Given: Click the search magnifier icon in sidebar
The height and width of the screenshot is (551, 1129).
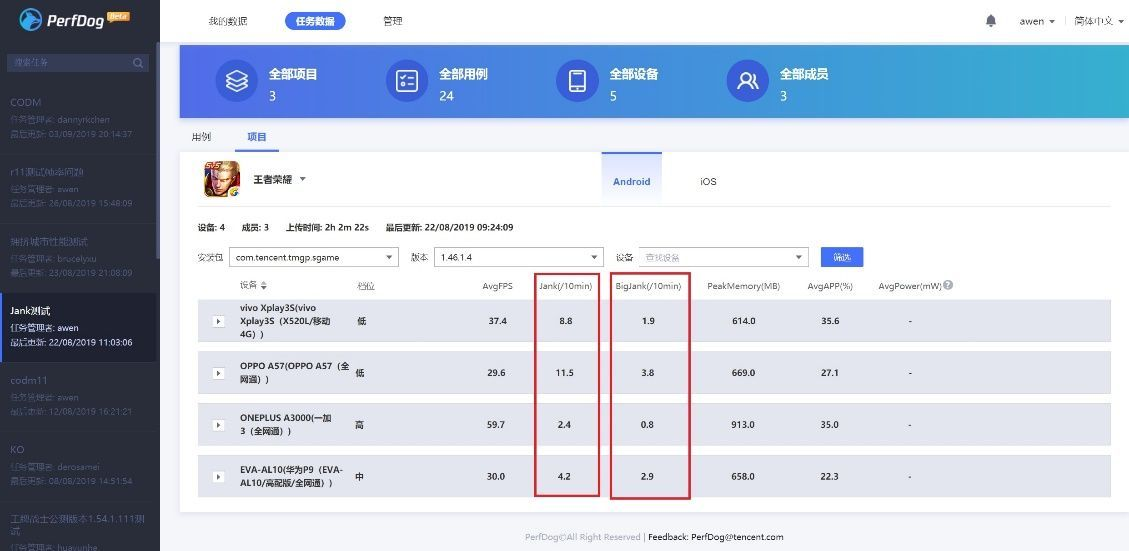Looking at the screenshot, I should coord(138,63).
